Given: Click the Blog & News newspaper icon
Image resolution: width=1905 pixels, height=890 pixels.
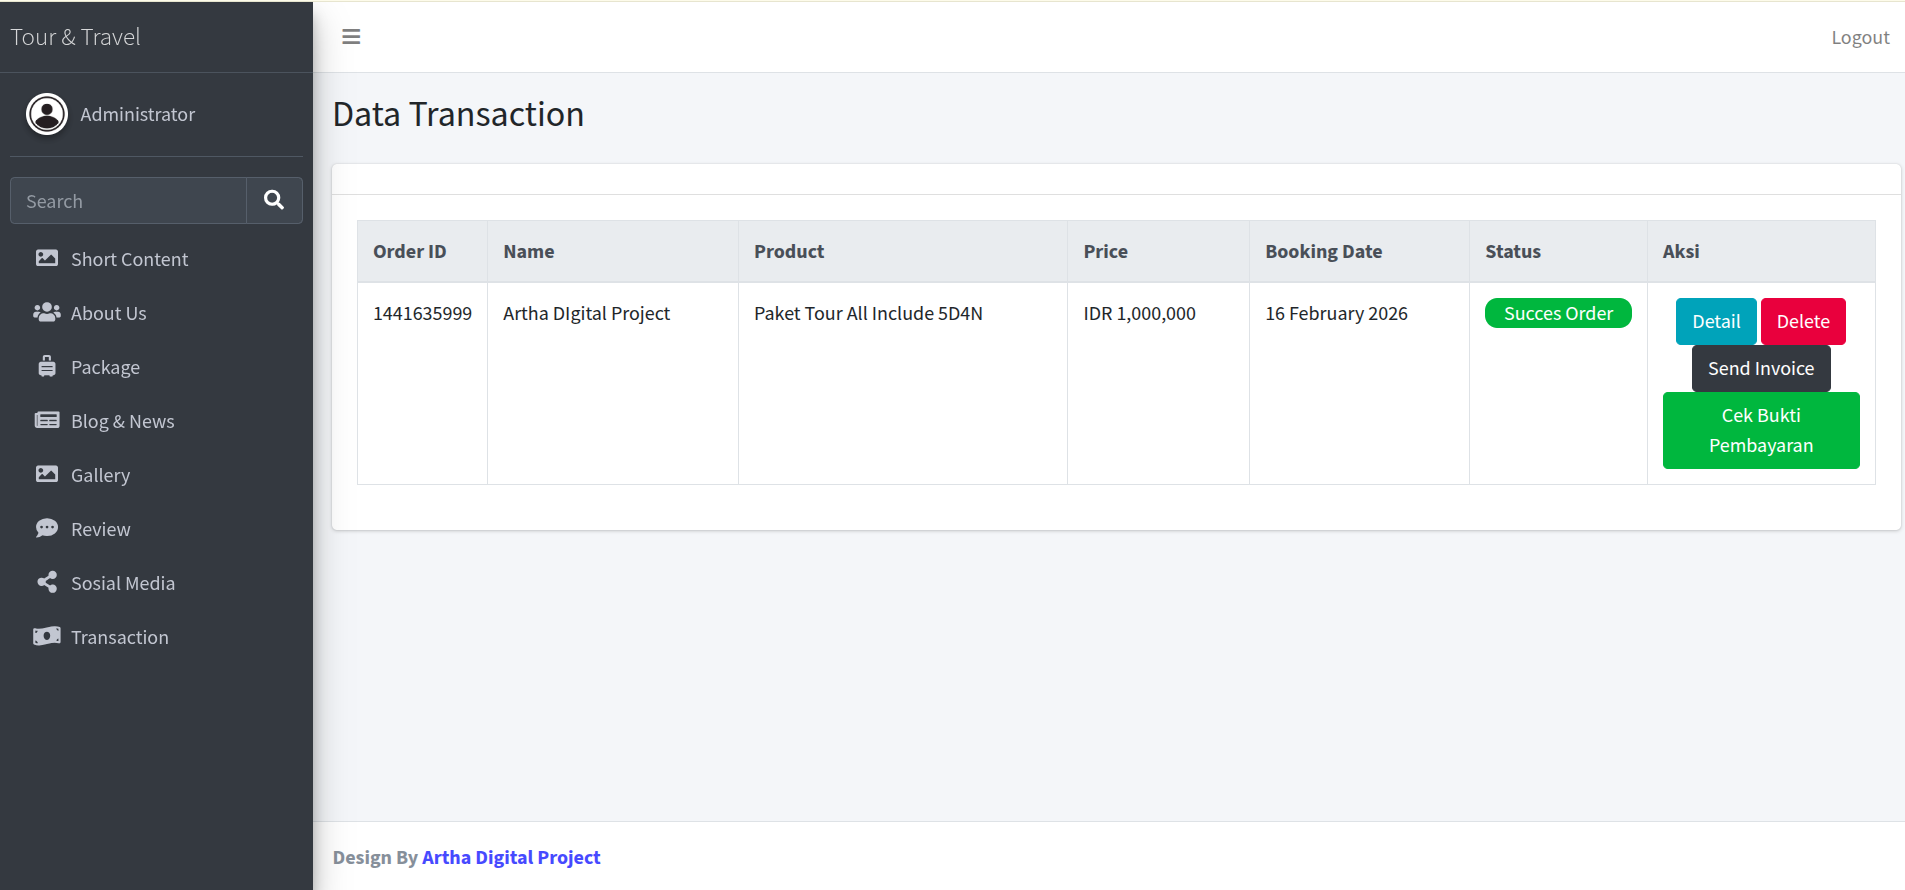Looking at the screenshot, I should tap(47, 420).
